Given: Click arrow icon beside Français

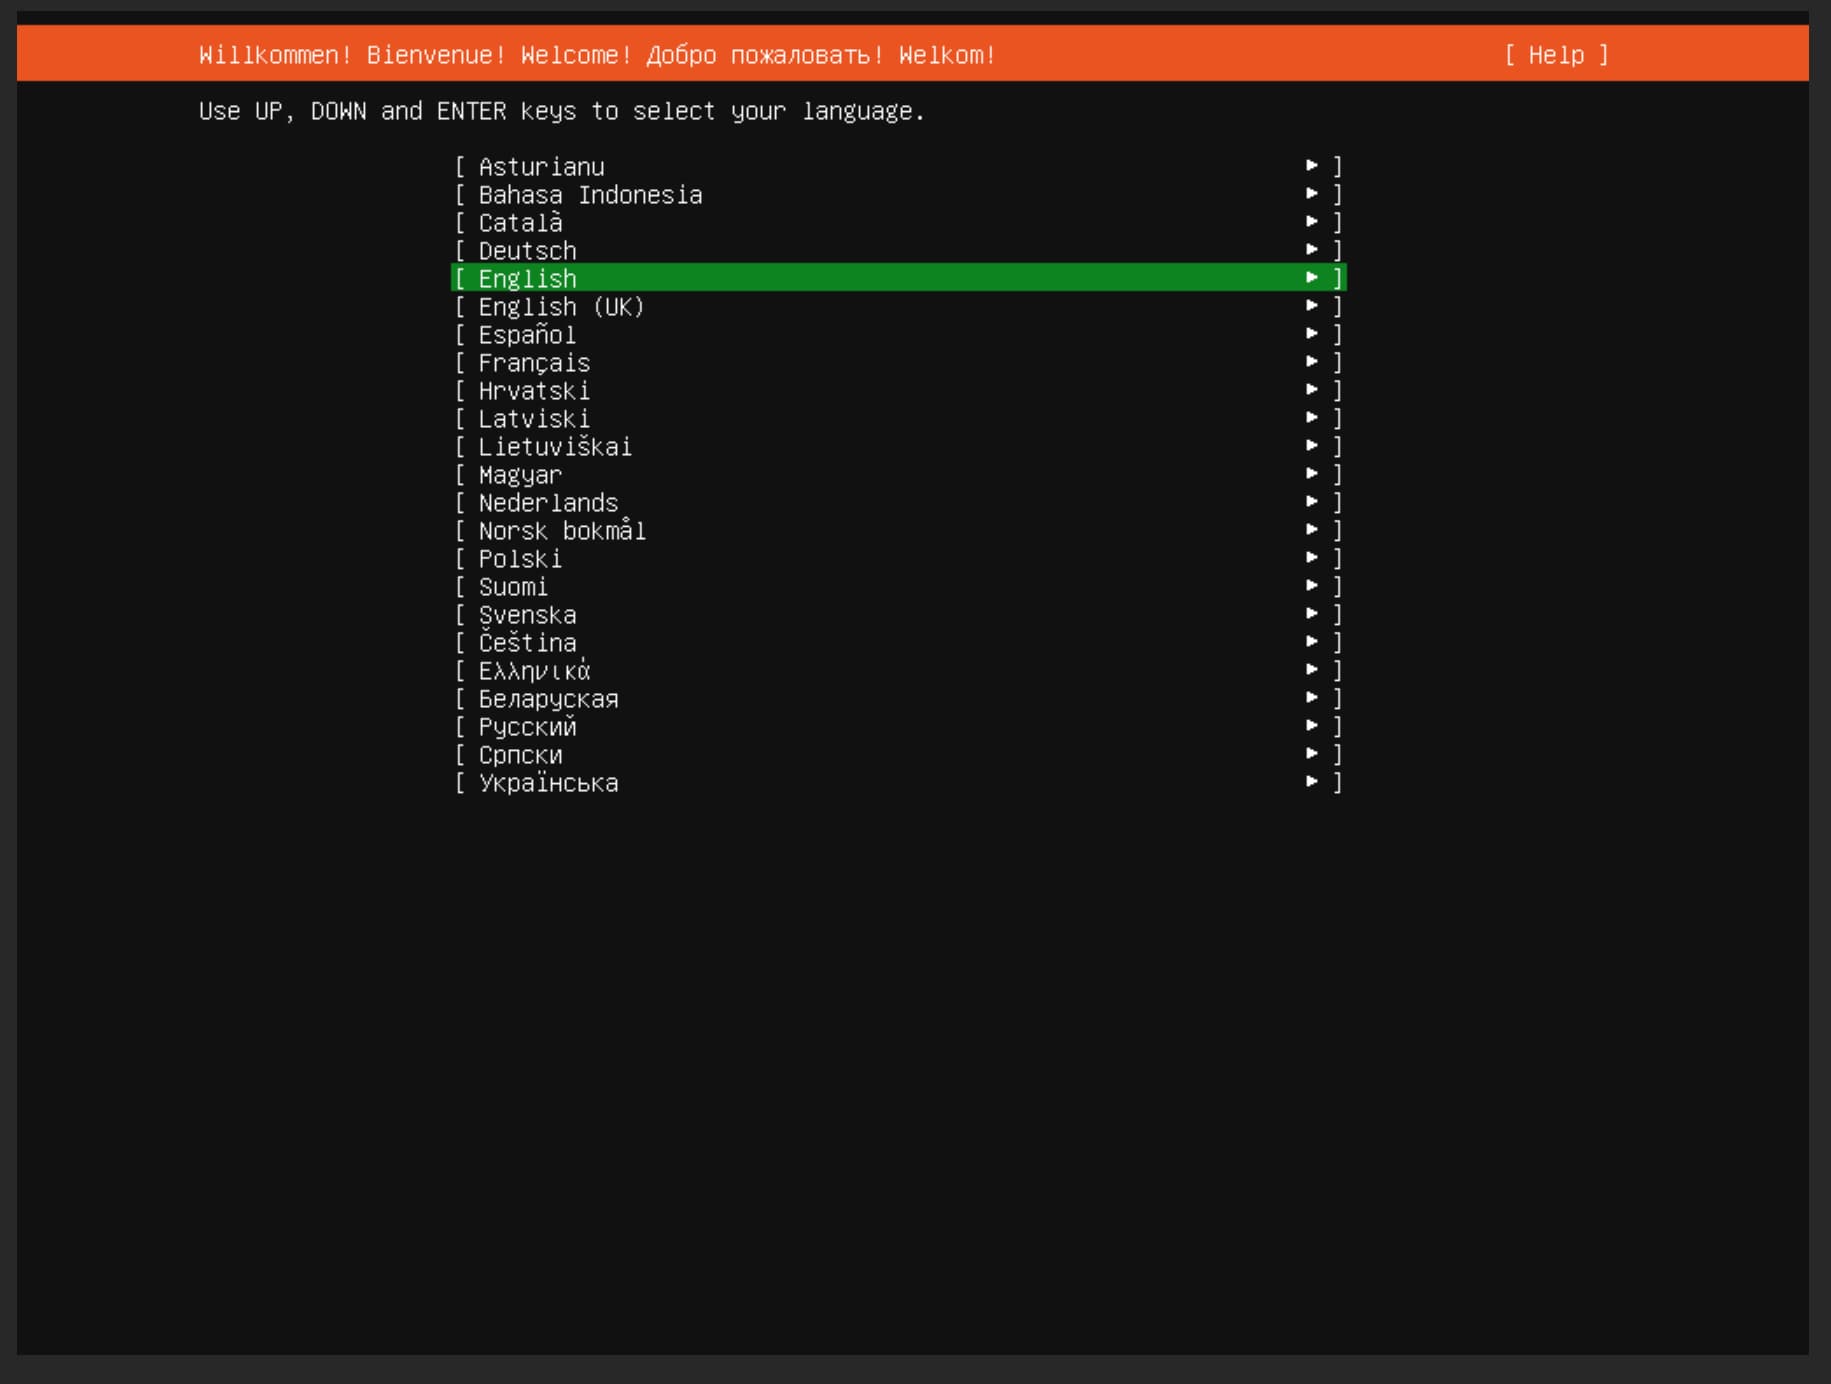Looking at the screenshot, I should tap(1312, 361).
